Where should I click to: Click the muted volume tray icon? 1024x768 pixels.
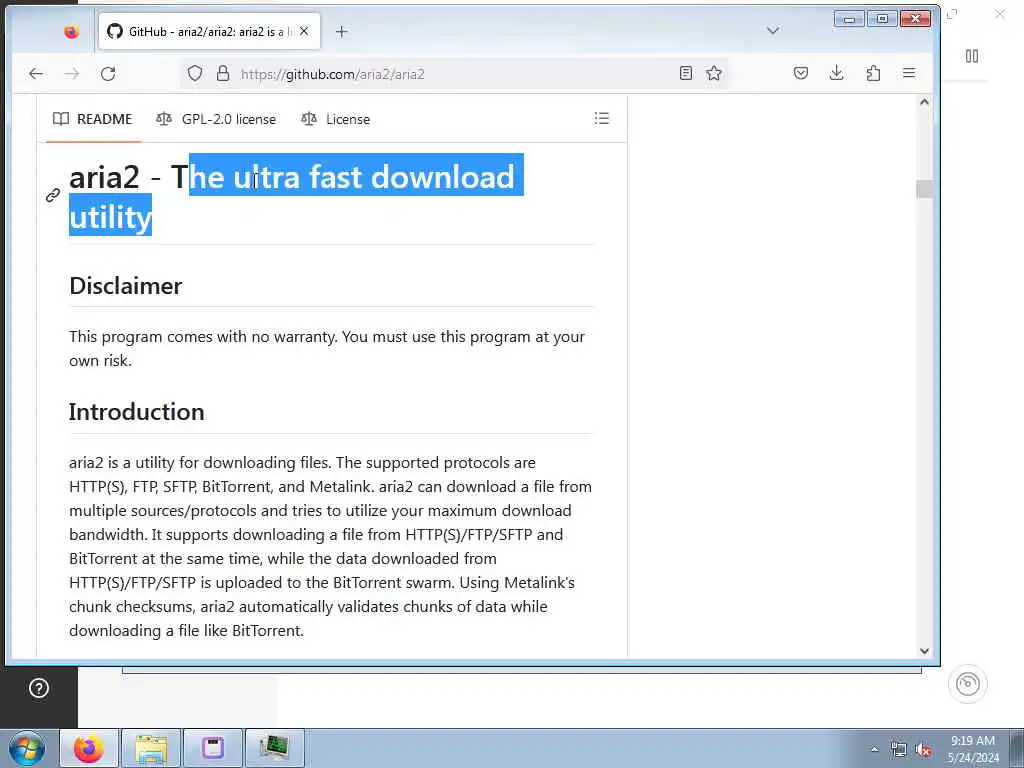[x=923, y=750]
